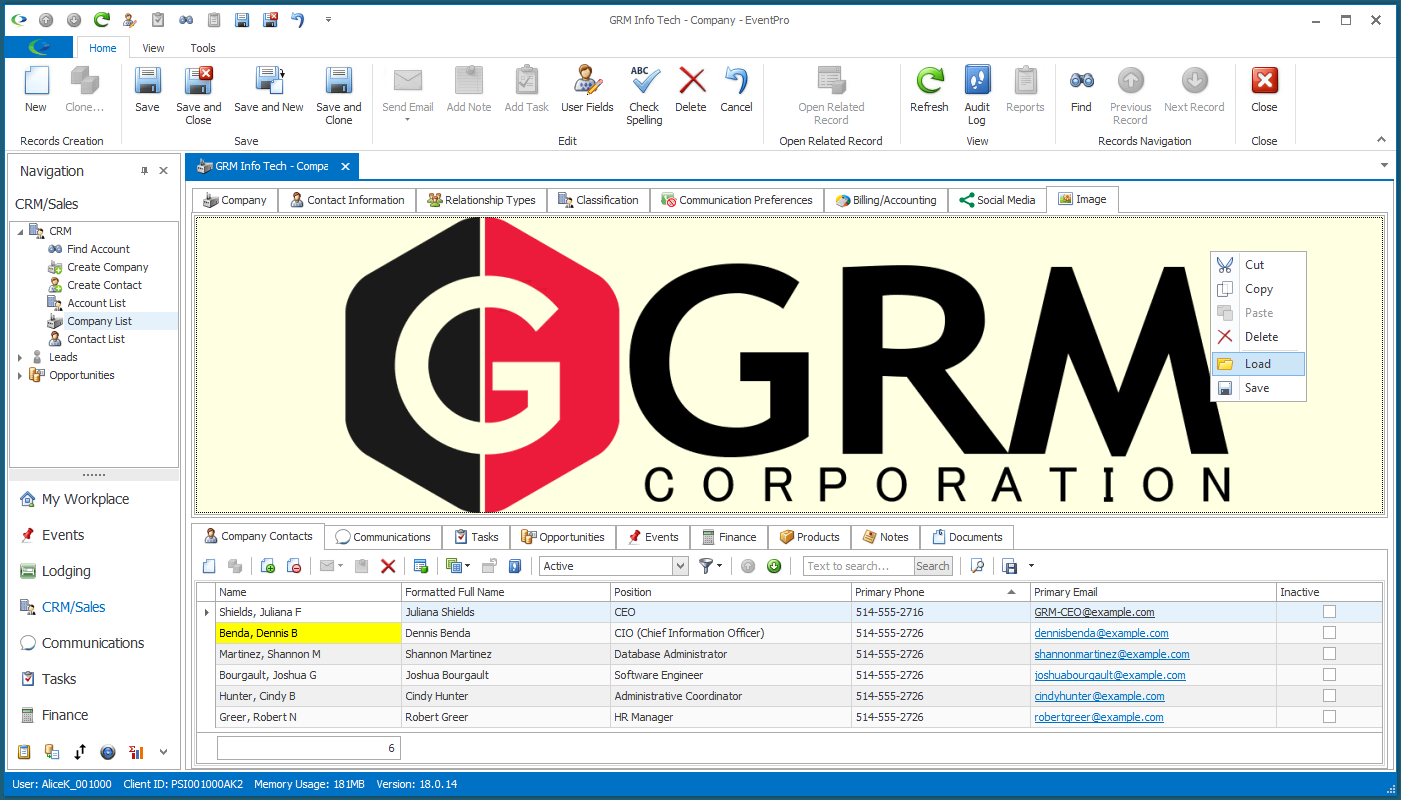Close the GRM Info Tech document tab
Image resolution: width=1401 pixels, height=800 pixels.
coord(345,166)
